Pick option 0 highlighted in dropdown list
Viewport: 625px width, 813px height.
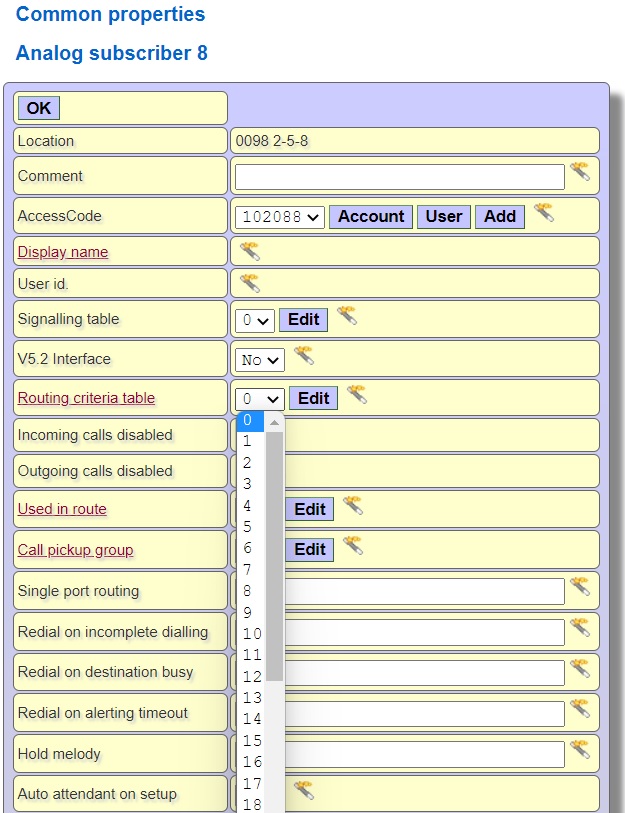coord(248,421)
